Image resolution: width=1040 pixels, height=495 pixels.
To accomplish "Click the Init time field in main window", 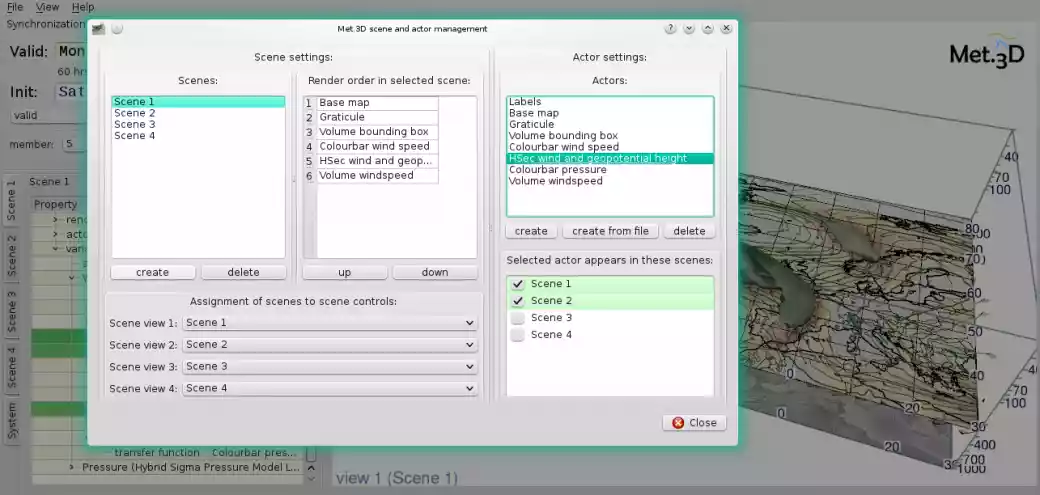I will [71, 92].
